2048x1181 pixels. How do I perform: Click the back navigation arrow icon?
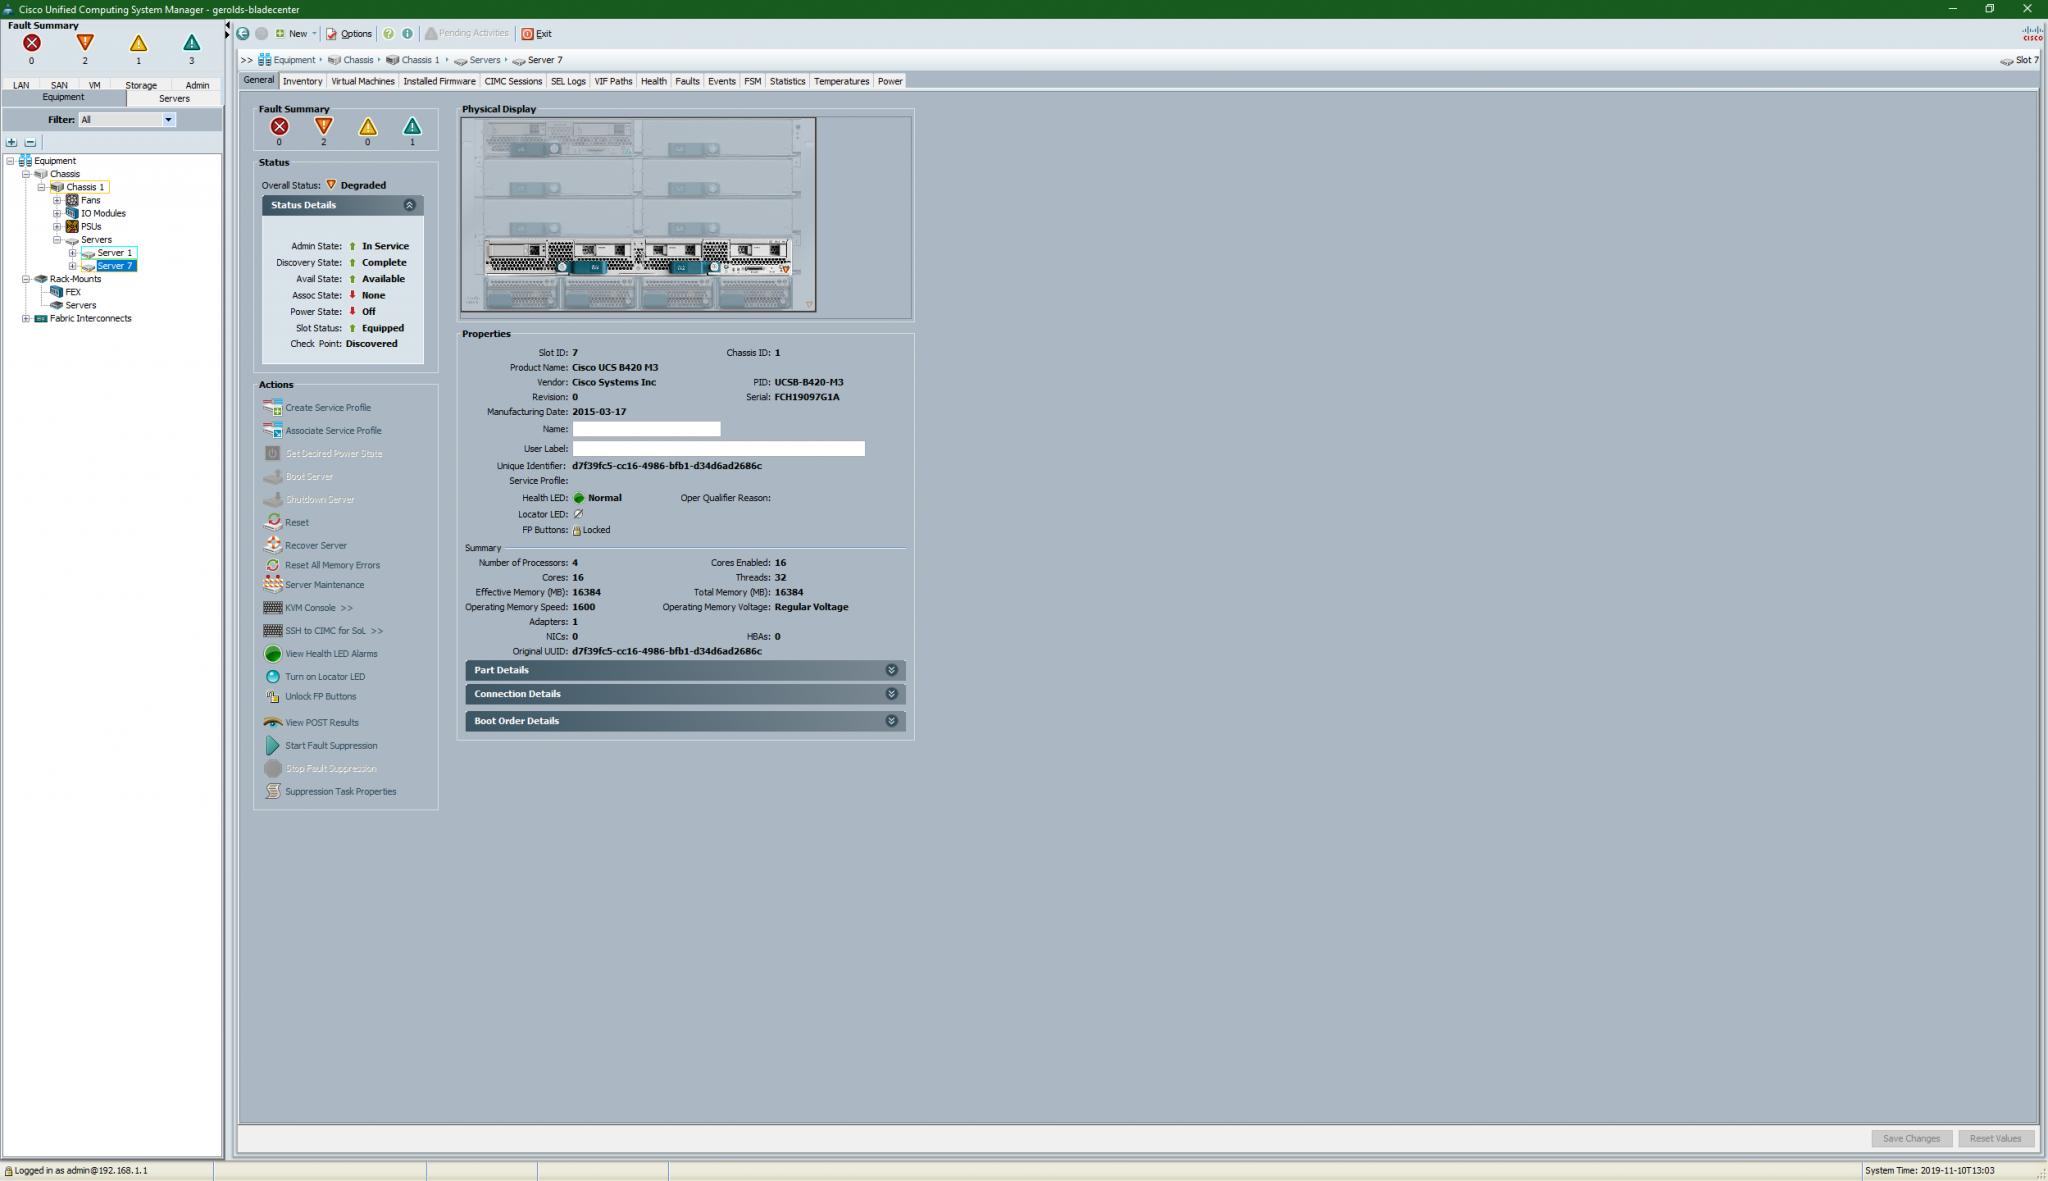tap(243, 33)
